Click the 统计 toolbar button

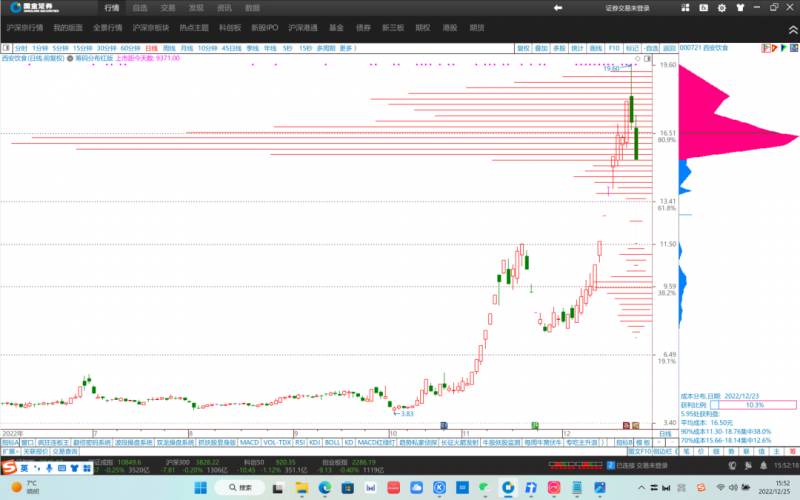[577, 48]
